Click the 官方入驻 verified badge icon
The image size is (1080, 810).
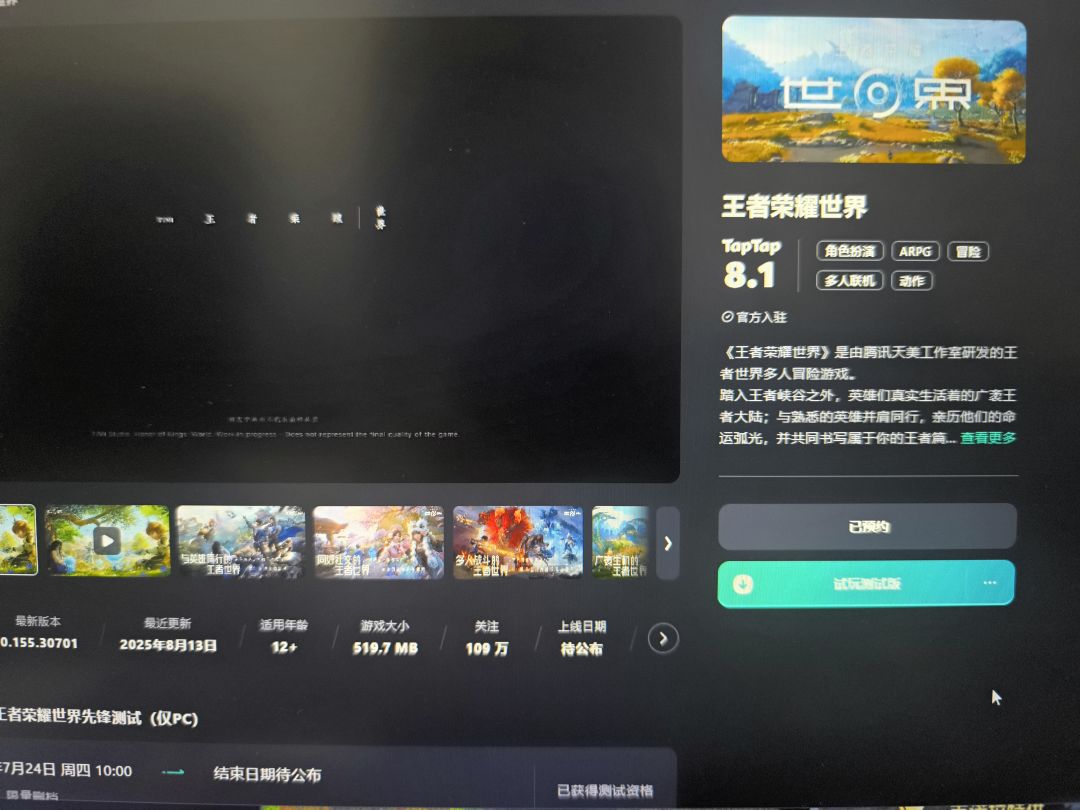coord(727,317)
